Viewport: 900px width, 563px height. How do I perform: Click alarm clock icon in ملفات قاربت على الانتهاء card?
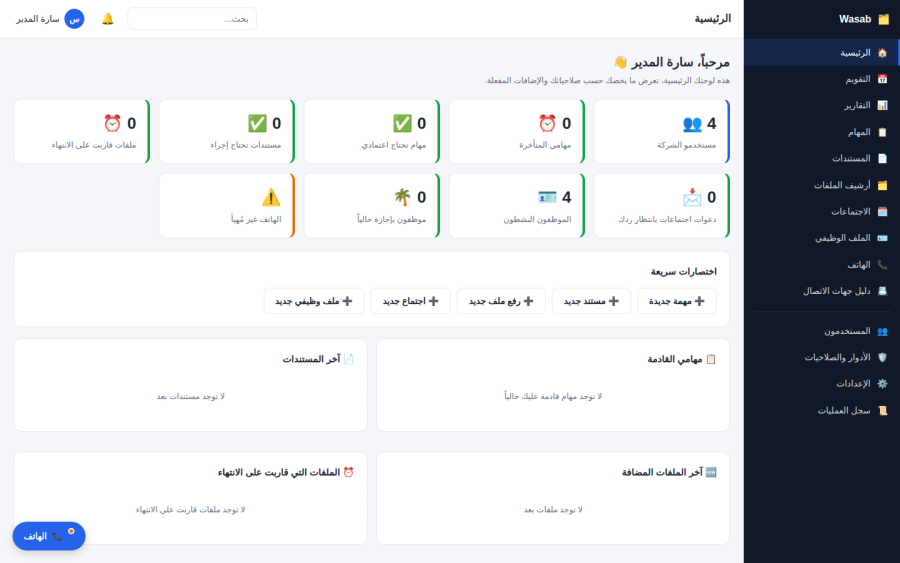[112, 123]
